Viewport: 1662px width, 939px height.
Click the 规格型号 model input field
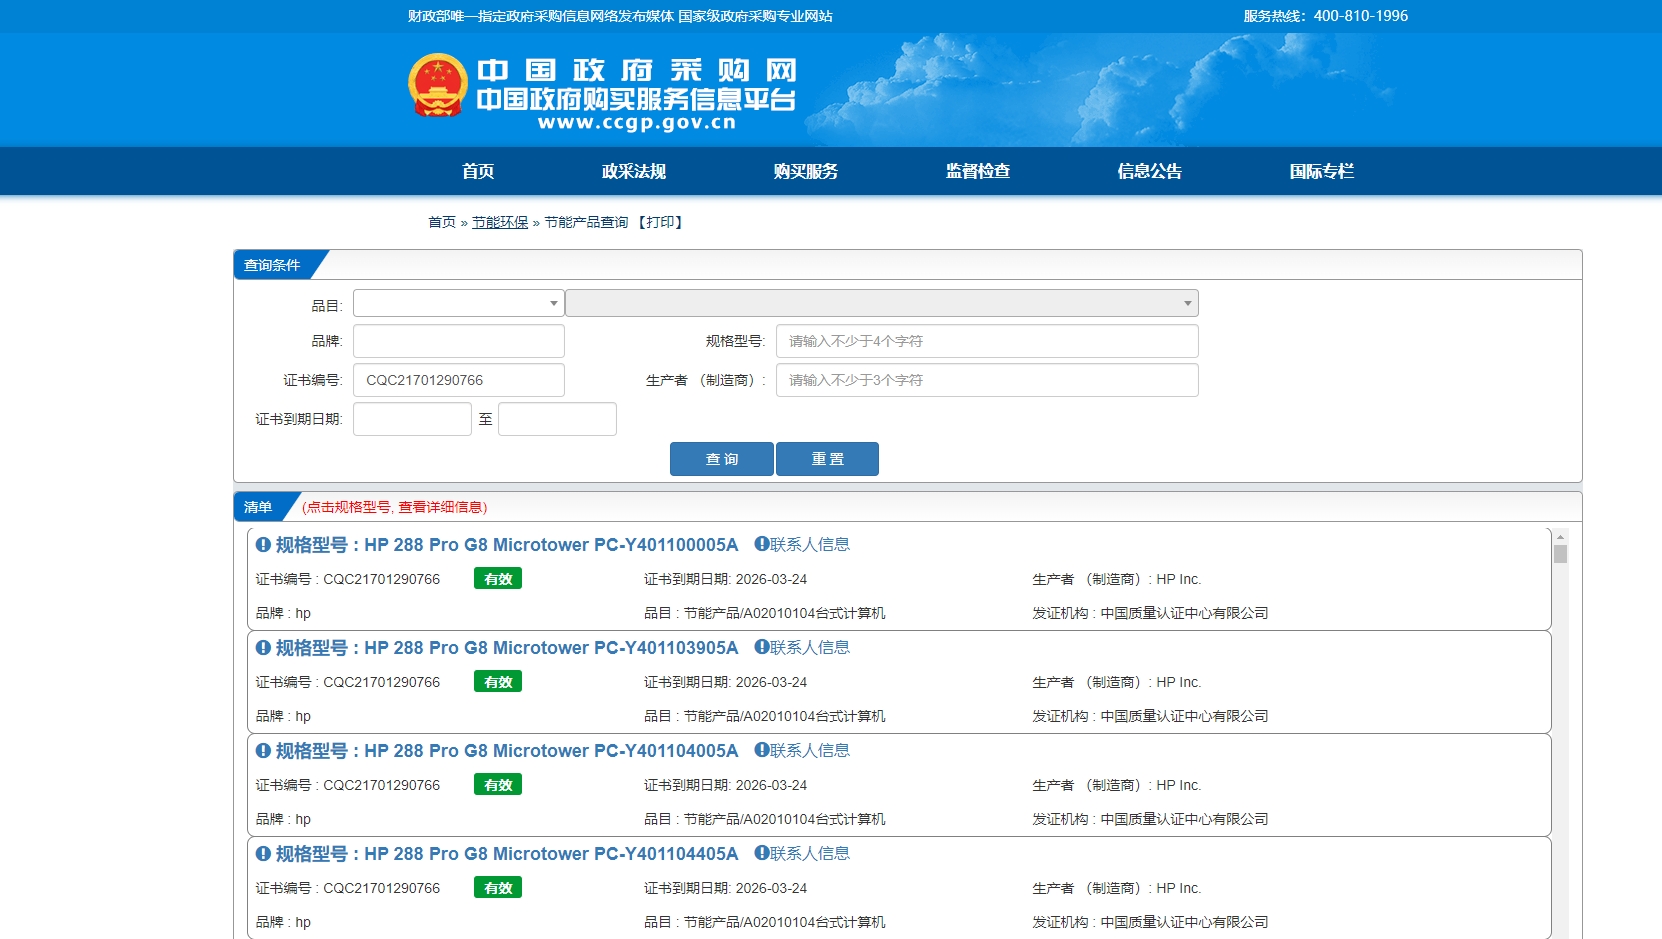pos(987,341)
